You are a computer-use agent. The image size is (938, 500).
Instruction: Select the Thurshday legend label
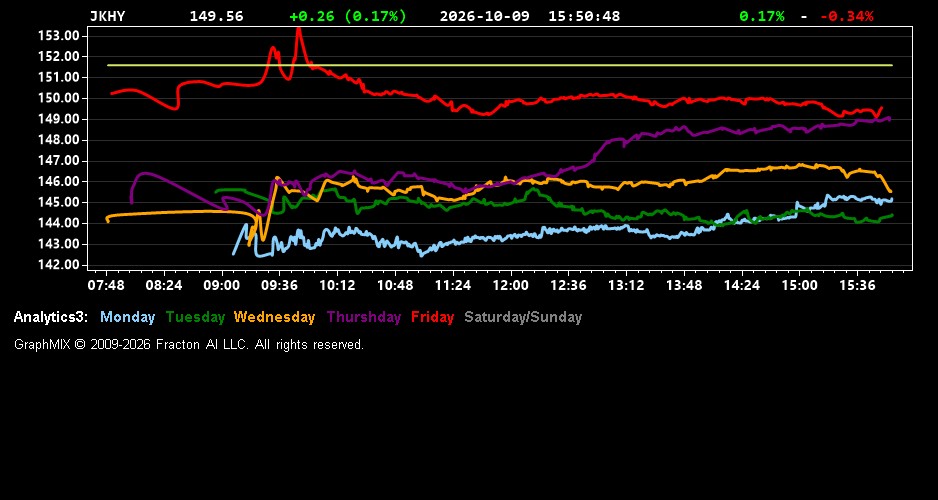click(x=364, y=317)
